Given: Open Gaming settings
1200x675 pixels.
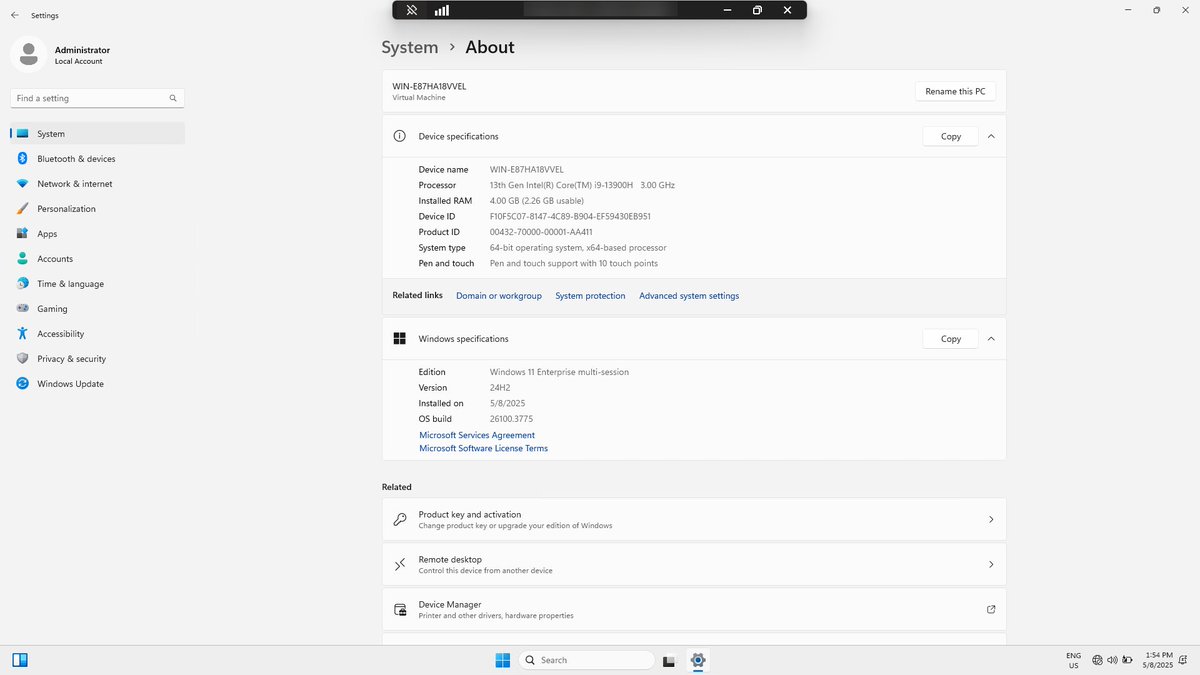Looking at the screenshot, I should tap(97, 309).
